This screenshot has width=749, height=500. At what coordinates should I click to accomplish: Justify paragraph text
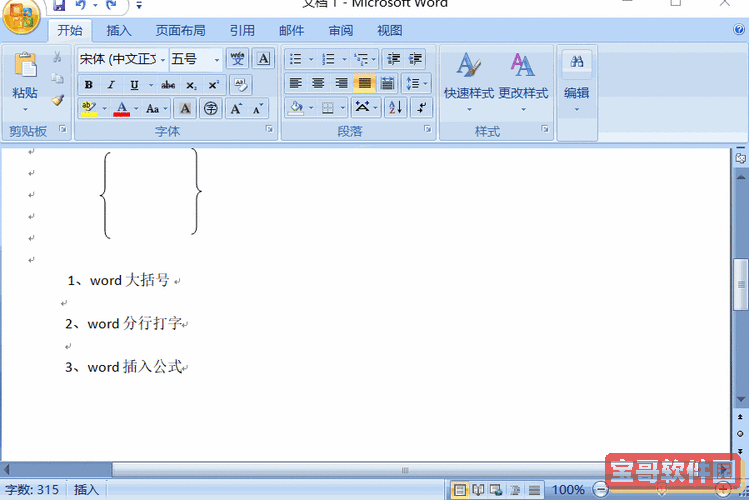point(364,84)
